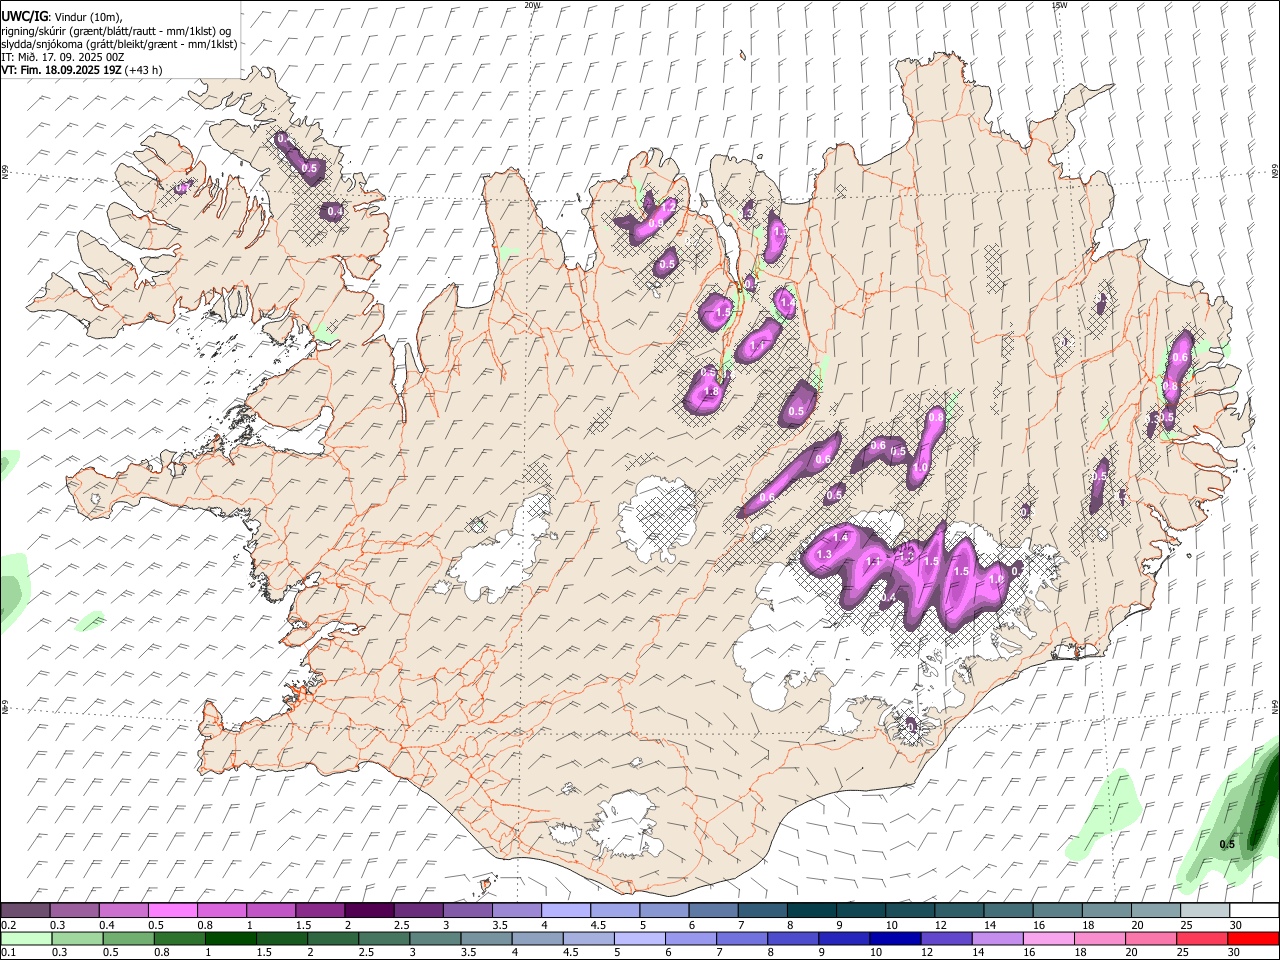1280x960 pixels.
Task: Select the white snow swatch starting at 30
Action: coord(1254,911)
